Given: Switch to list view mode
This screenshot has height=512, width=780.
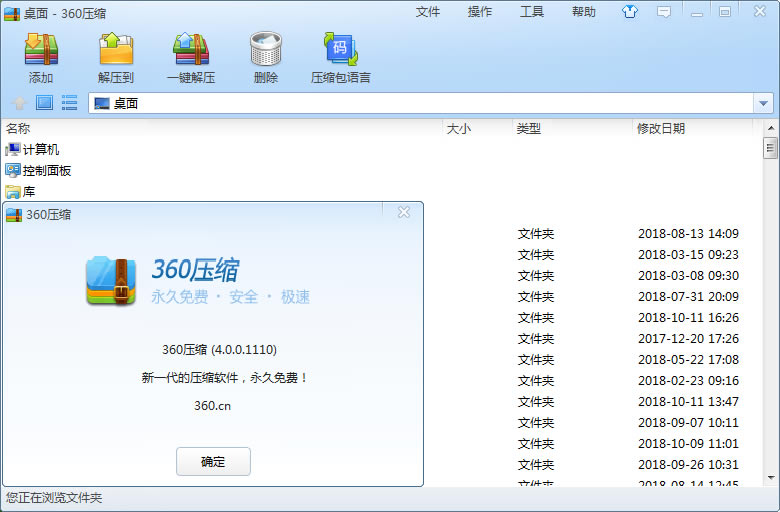Looking at the screenshot, I should pos(69,103).
